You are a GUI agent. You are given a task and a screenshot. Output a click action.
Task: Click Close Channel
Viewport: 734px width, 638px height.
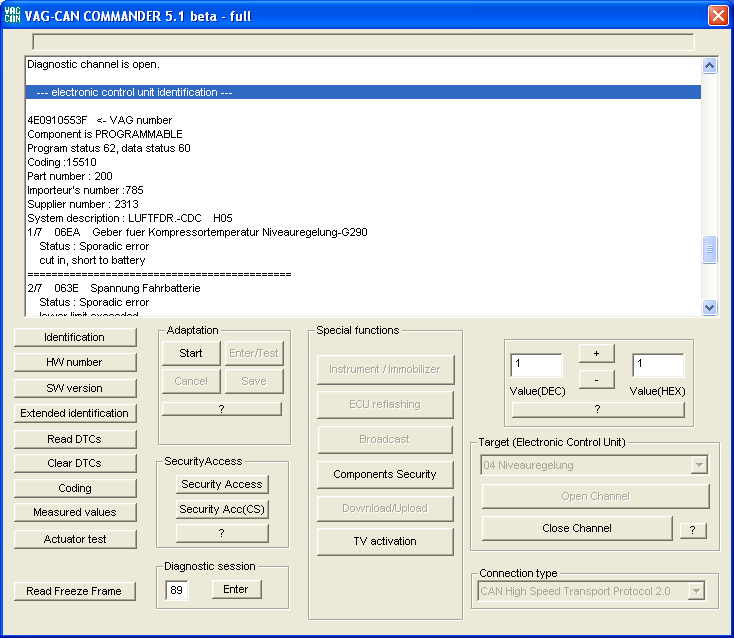[577, 528]
